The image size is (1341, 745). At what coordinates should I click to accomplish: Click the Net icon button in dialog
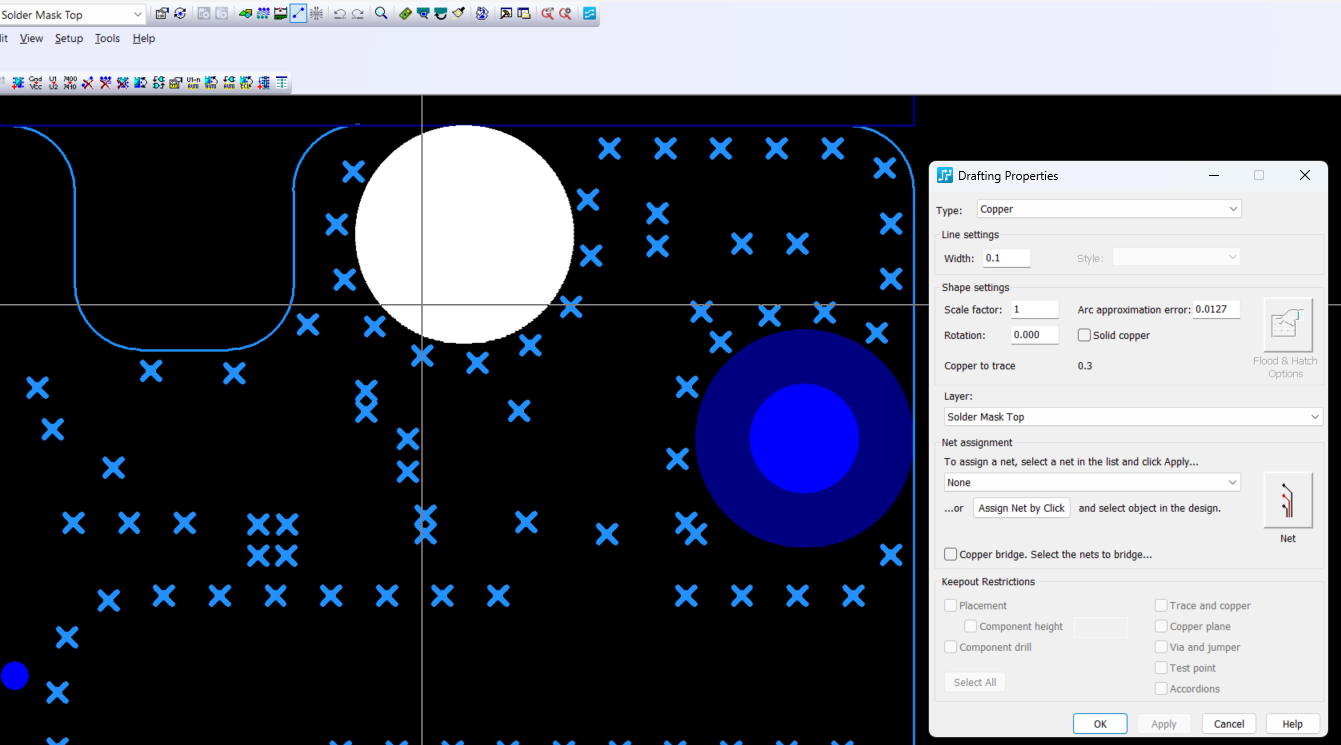(1287, 500)
